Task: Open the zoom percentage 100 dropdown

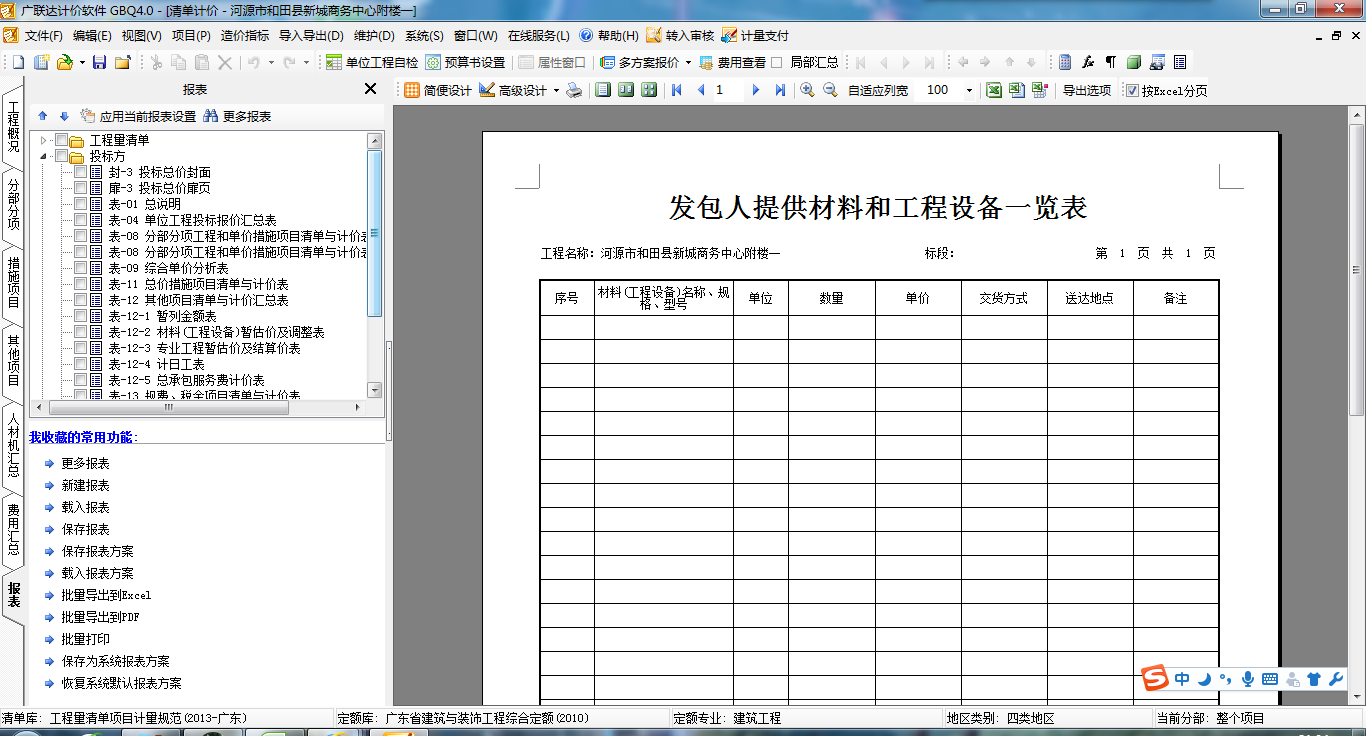Action: click(x=969, y=90)
